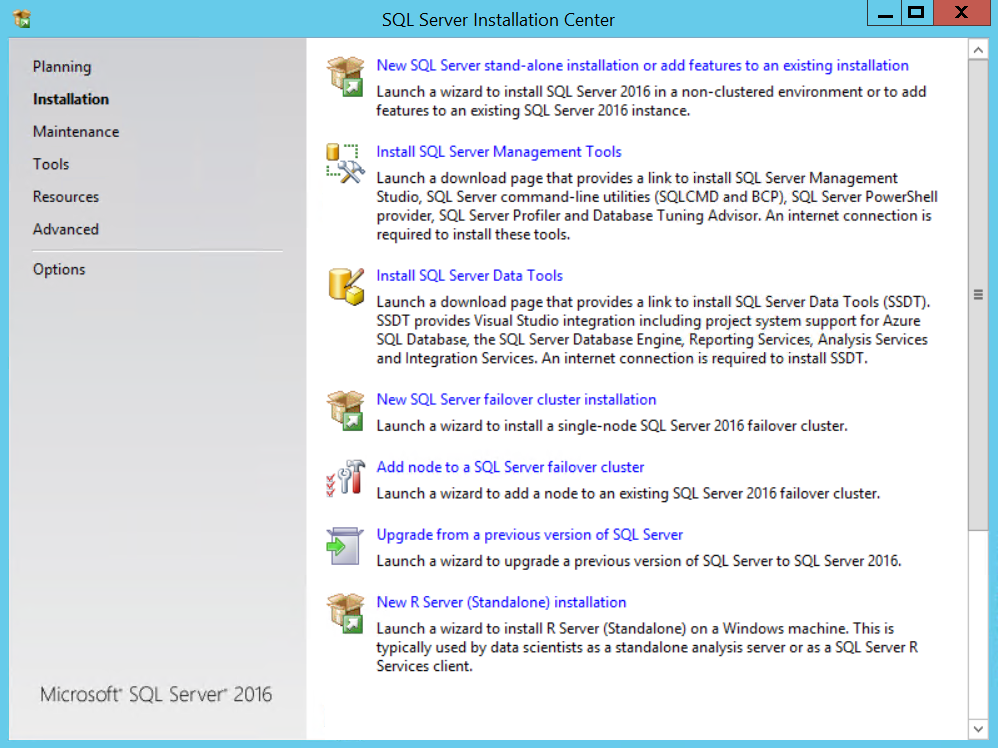Switch to the Maintenance section
The width and height of the screenshot is (998, 748).
pos(76,131)
